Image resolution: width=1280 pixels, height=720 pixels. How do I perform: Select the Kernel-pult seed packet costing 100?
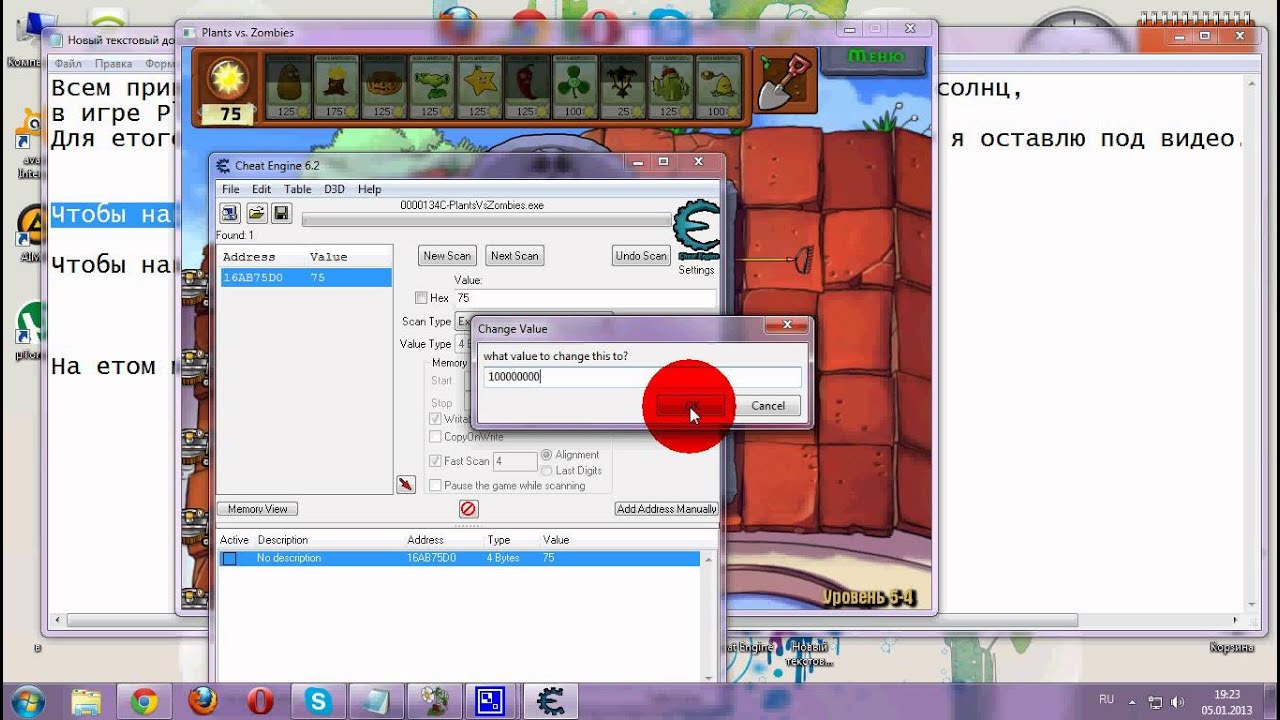[x=719, y=88]
